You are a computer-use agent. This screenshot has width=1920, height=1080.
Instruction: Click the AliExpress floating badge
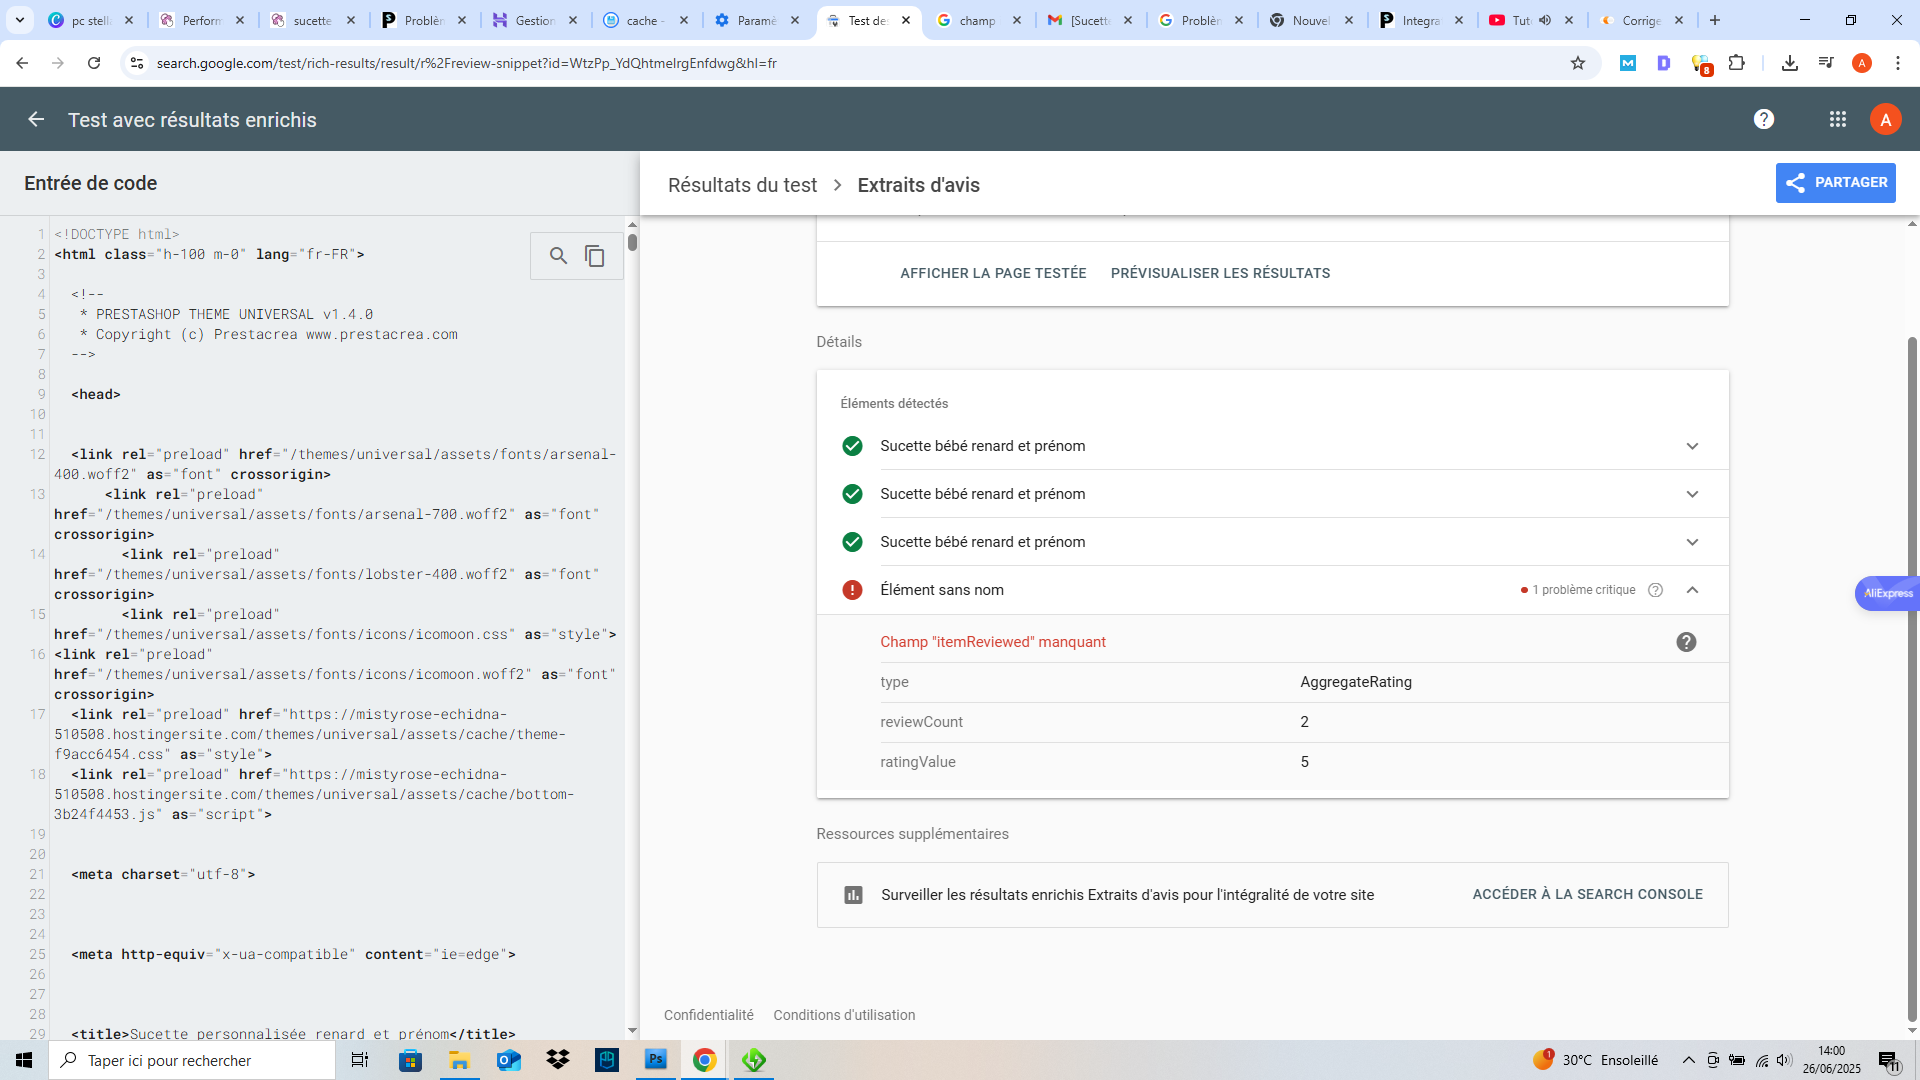1888,593
